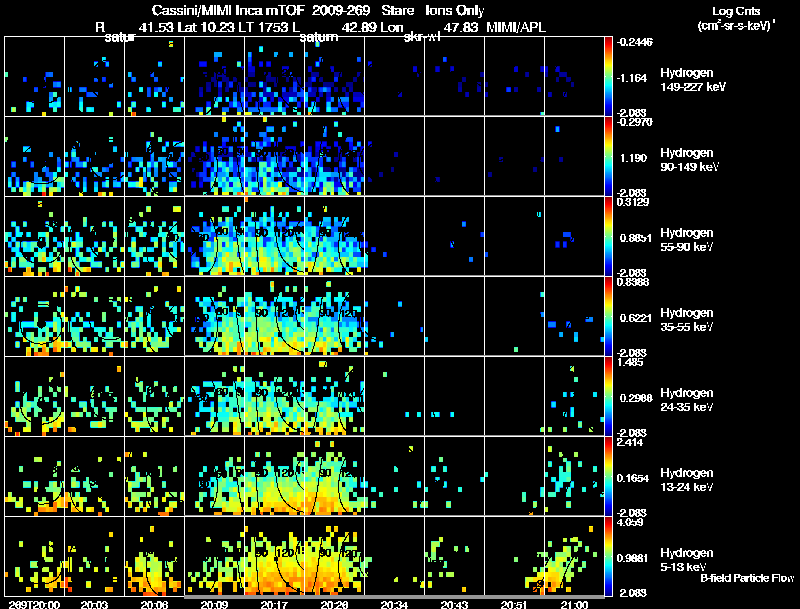
Task: Click the '20:26' time axis label
Action: (334, 604)
